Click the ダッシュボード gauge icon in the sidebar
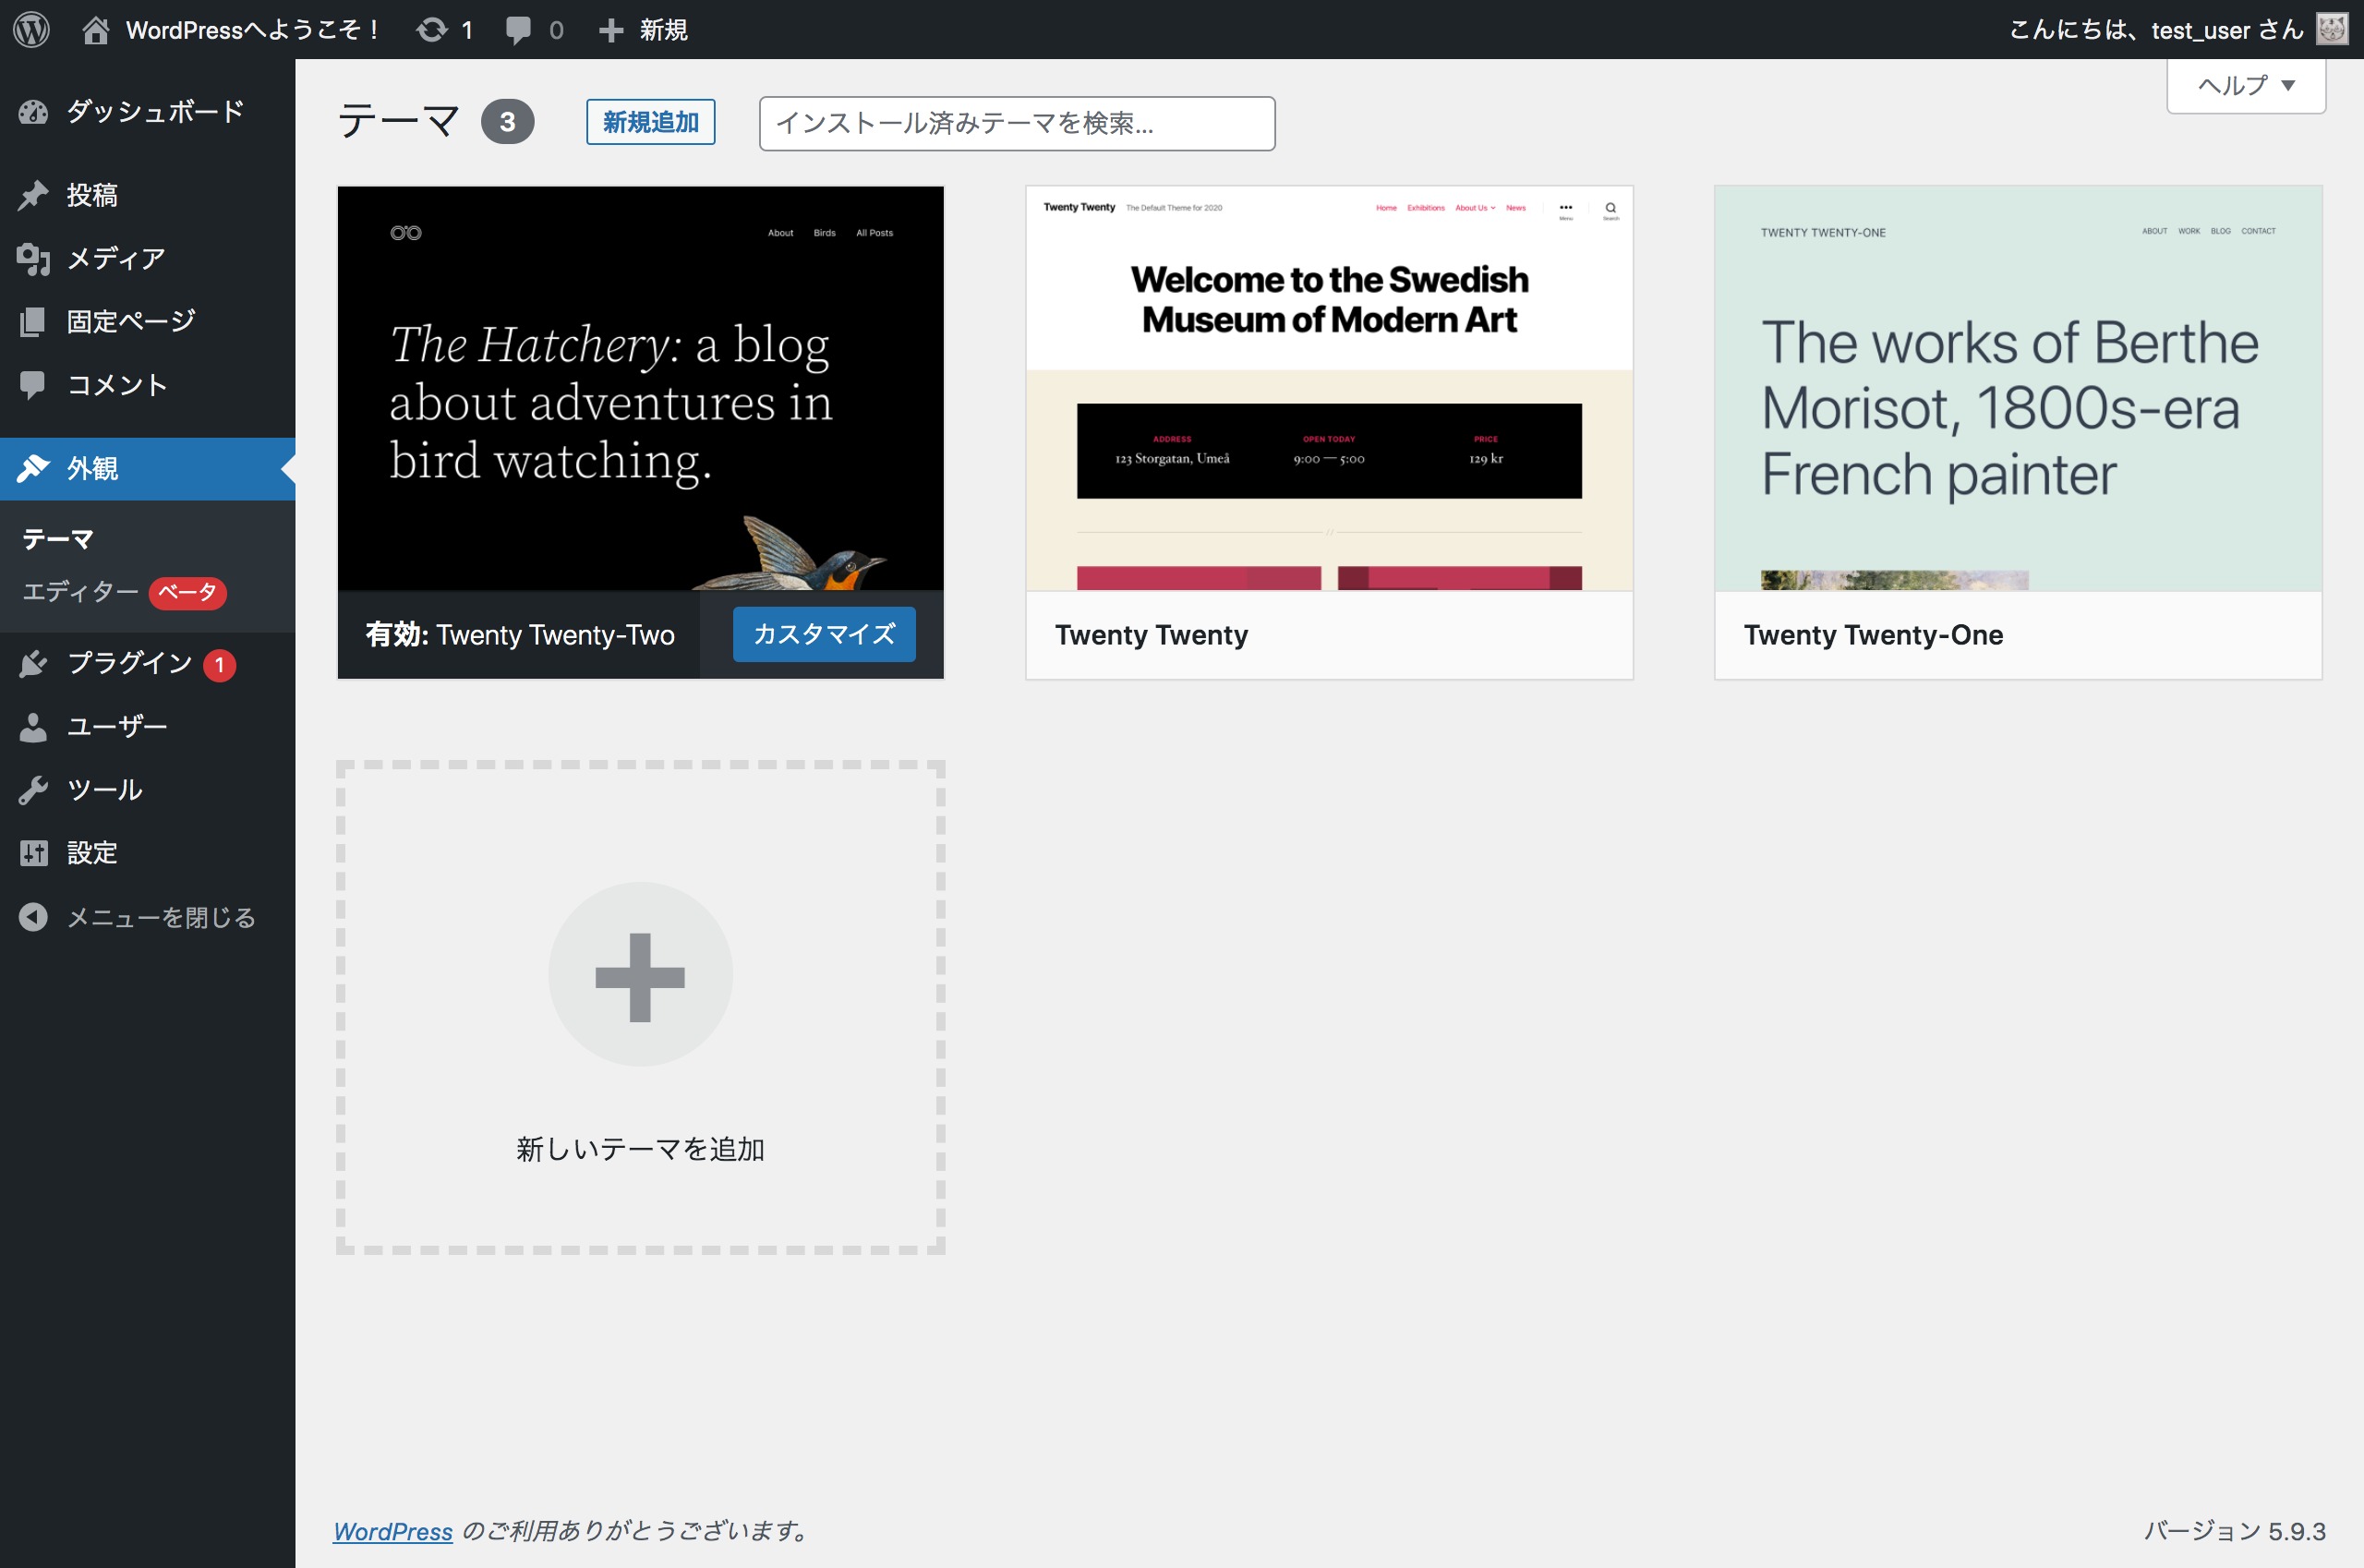The image size is (2364, 1568). (x=33, y=112)
